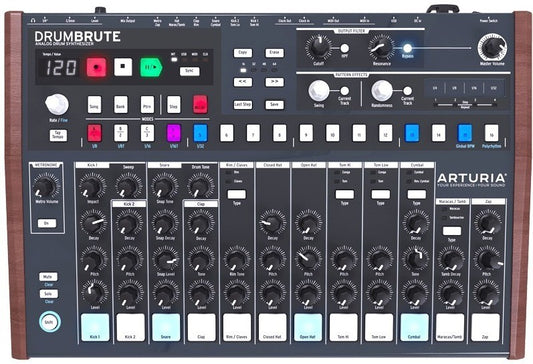Image resolution: width=533 pixels, height=364 pixels.
Task: Tap the Cymbal pad
Action: point(414,327)
